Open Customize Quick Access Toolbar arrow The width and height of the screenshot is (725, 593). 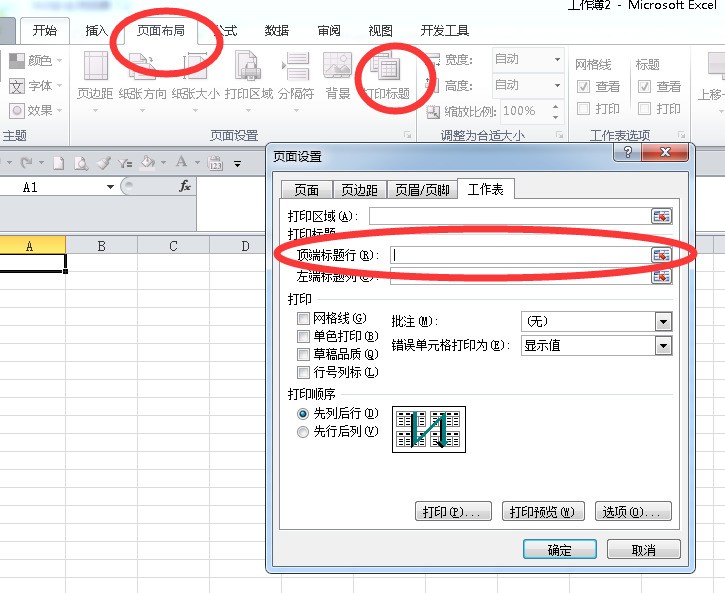[237, 164]
